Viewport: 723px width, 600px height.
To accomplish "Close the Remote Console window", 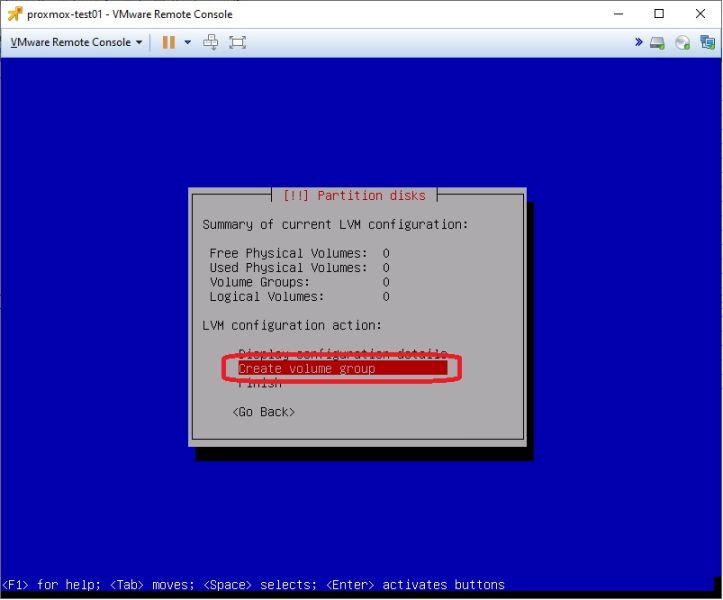I will click(700, 14).
